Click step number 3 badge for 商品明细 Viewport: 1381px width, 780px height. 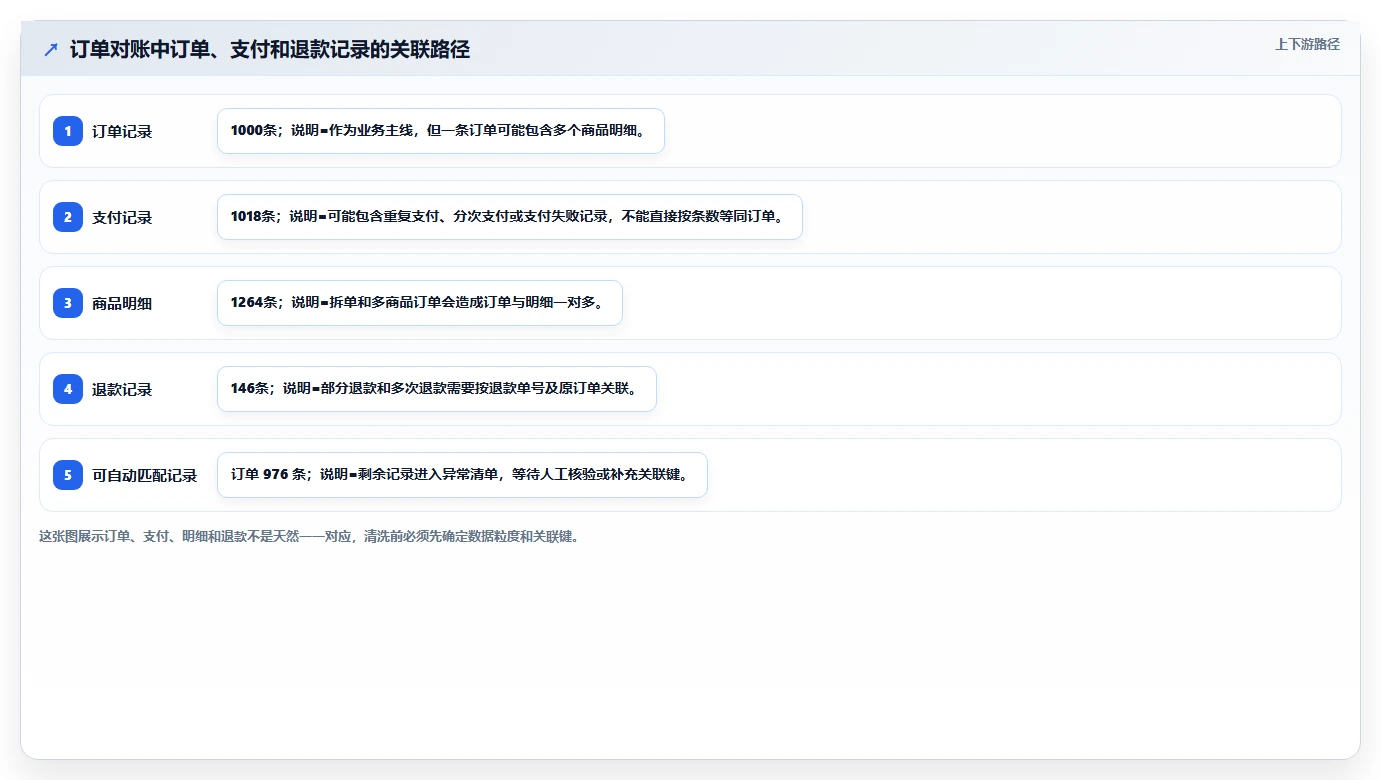coord(68,303)
